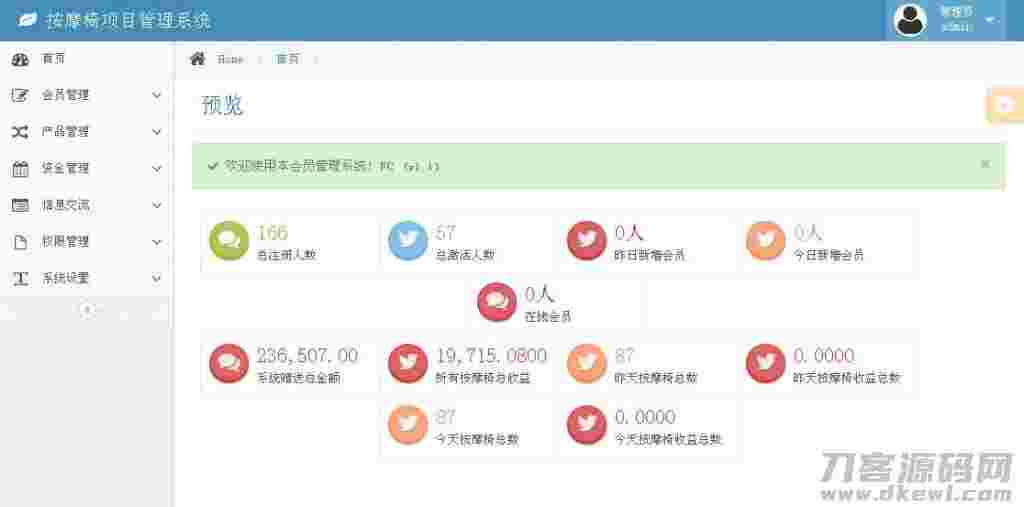The height and width of the screenshot is (507, 1024).
Task: Click the 产品管理 shuffle icon
Action: click(x=20, y=132)
